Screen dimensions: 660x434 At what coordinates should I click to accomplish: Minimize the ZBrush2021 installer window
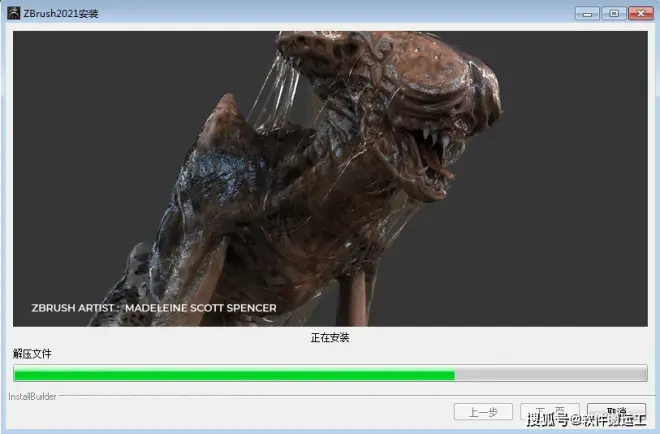click(587, 13)
